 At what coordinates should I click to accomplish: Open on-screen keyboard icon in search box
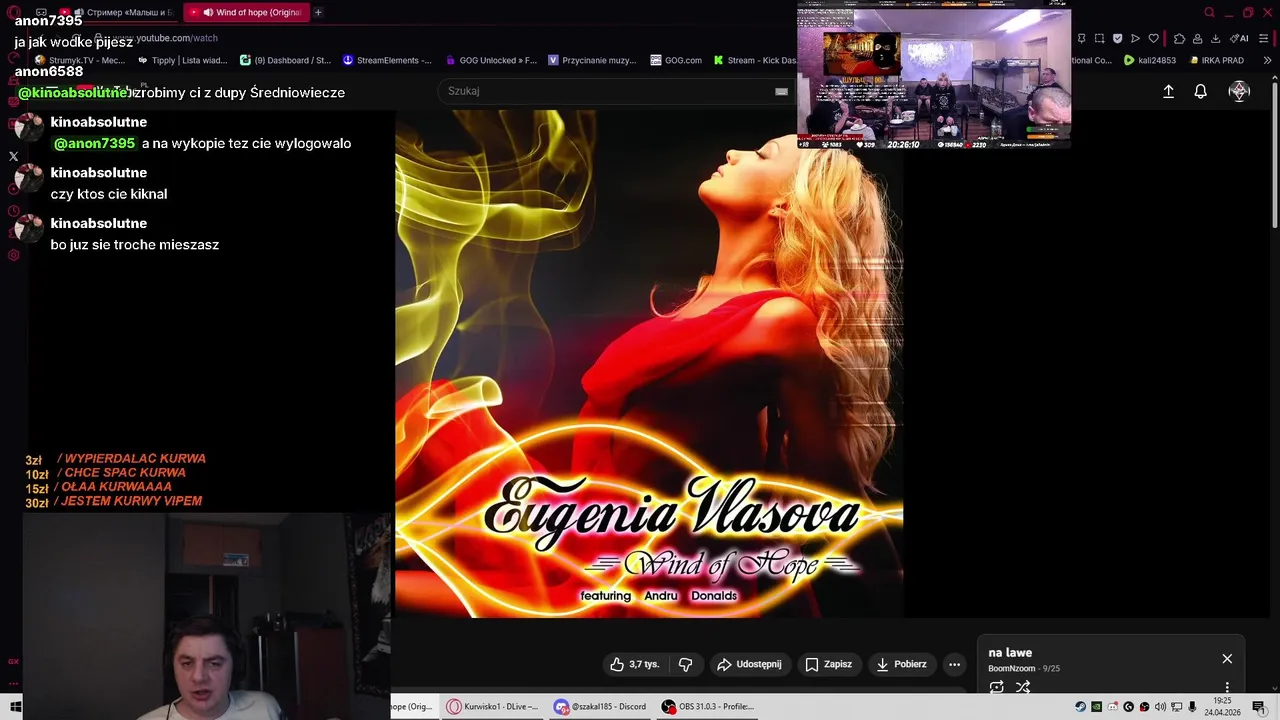(x=781, y=91)
